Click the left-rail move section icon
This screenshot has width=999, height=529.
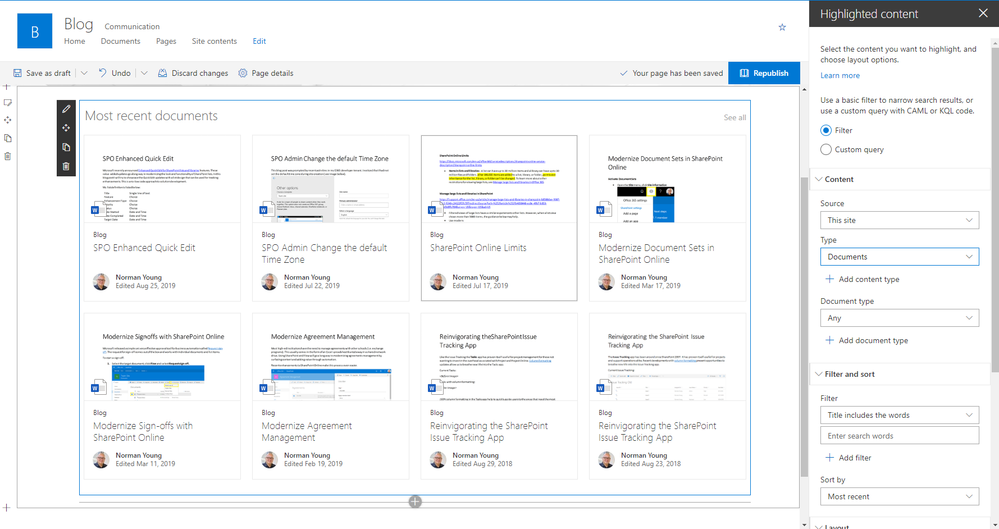pyautogui.click(x=8, y=120)
